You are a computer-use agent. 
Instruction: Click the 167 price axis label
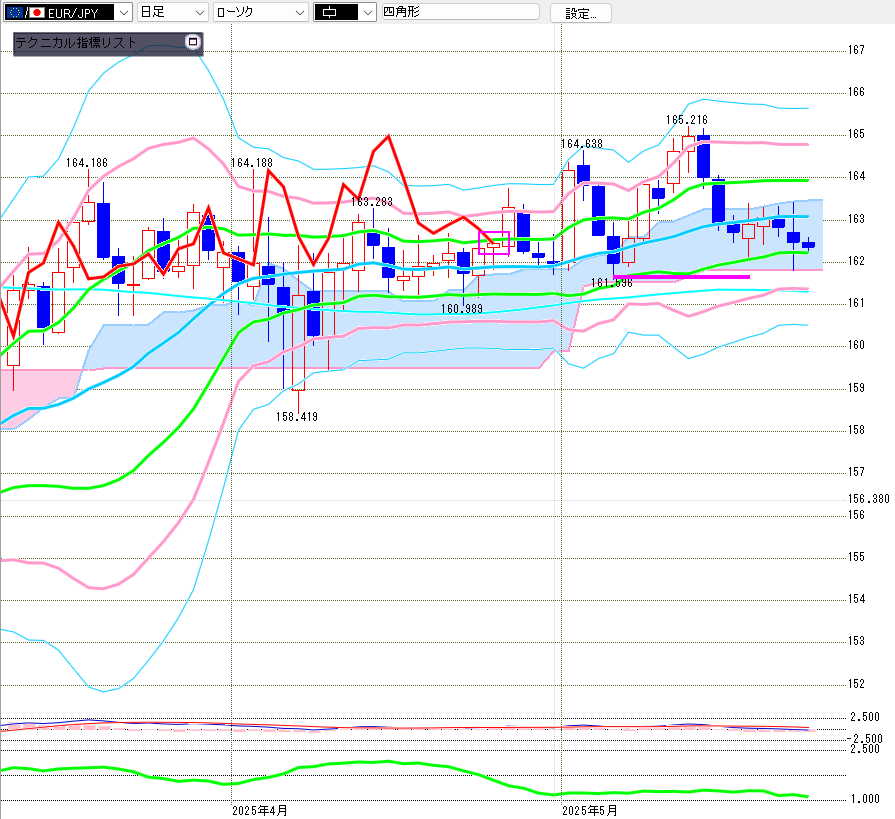(x=856, y=50)
